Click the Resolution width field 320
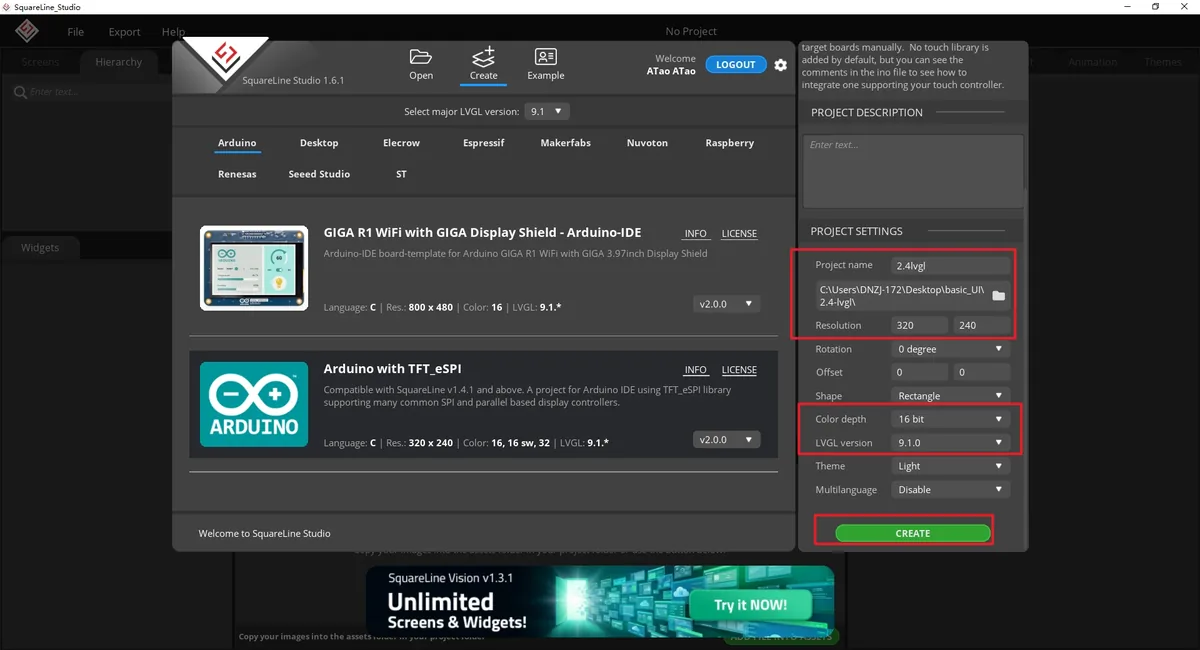 (x=919, y=325)
